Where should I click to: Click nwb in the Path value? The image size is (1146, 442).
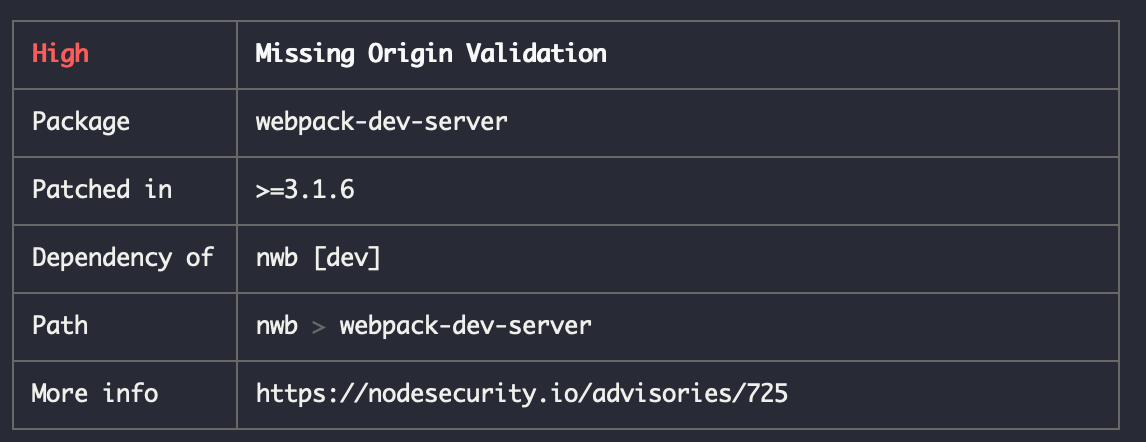click(277, 326)
